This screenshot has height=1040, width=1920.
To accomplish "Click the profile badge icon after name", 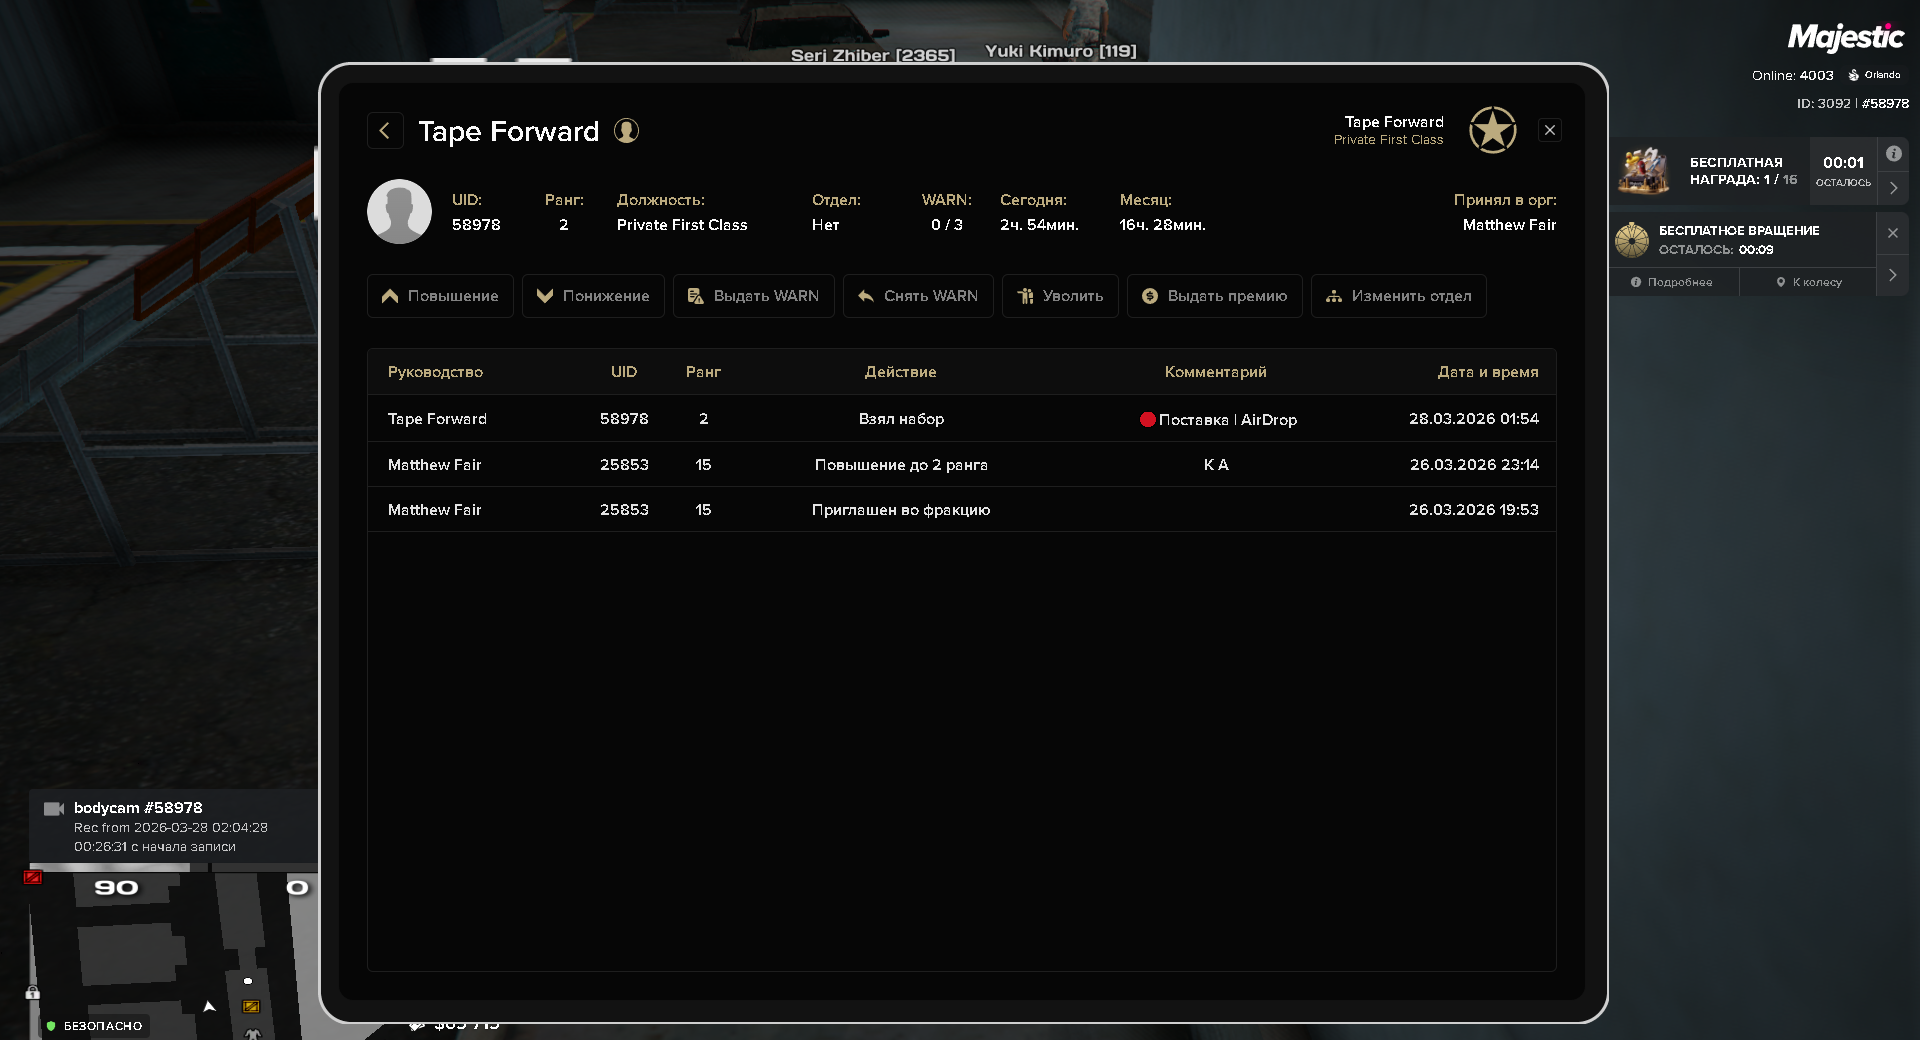I will tap(626, 131).
